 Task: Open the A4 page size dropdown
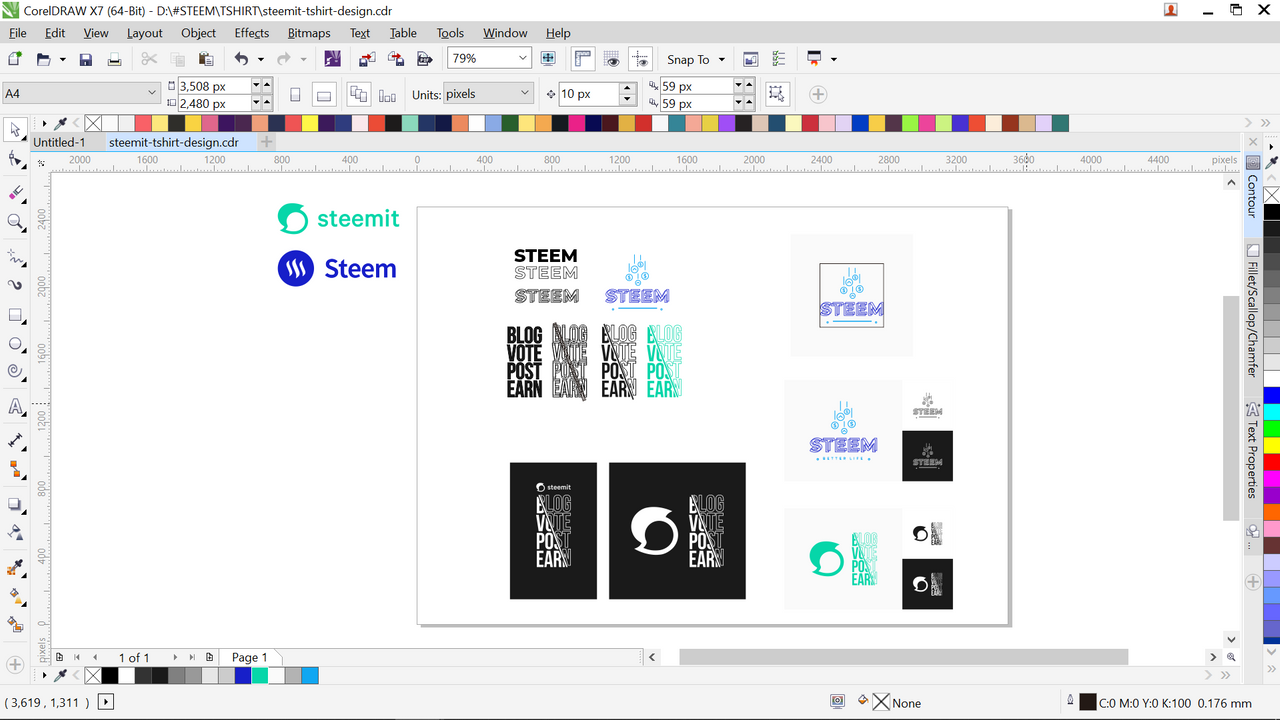[x=152, y=93]
